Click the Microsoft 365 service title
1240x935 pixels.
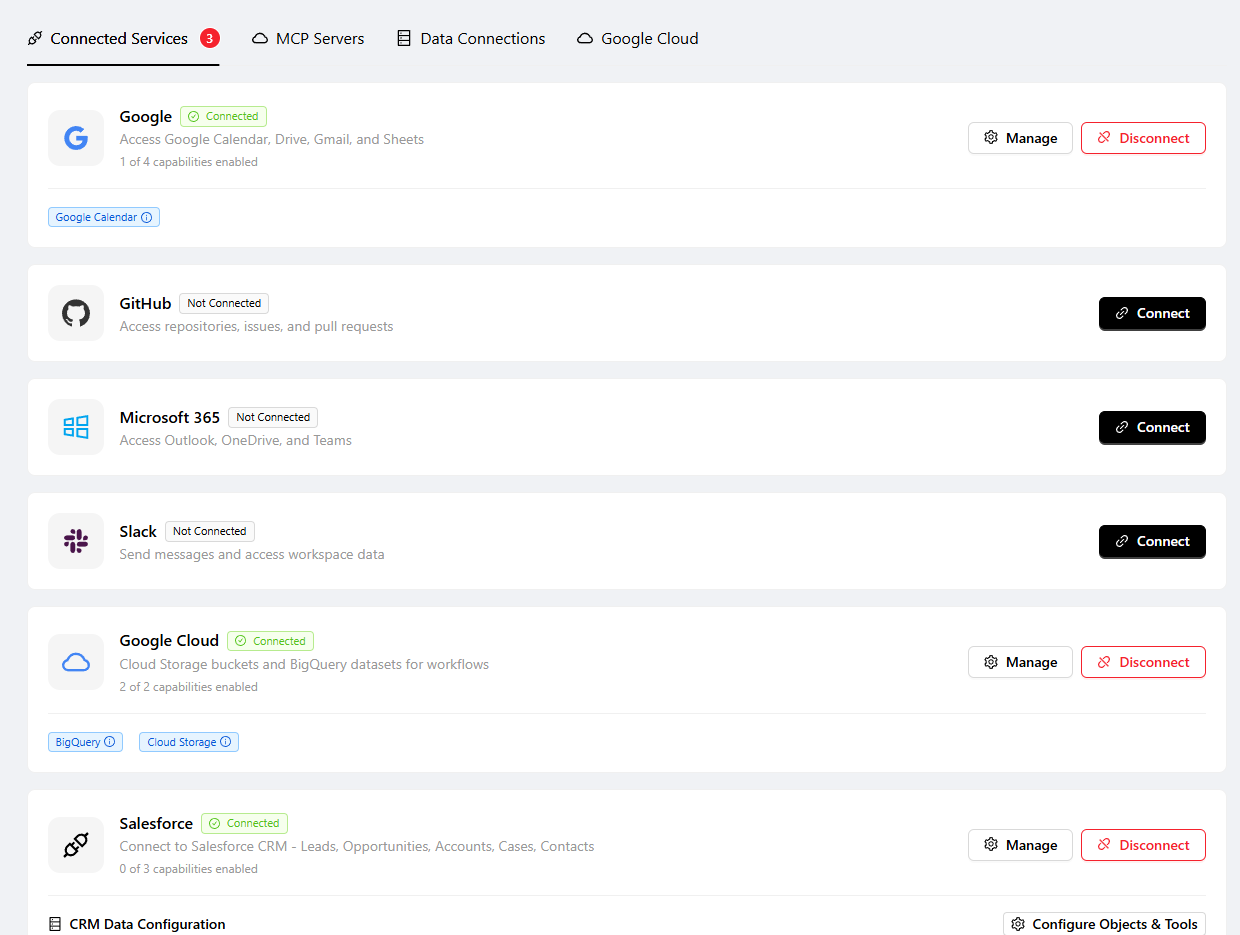pyautogui.click(x=170, y=417)
